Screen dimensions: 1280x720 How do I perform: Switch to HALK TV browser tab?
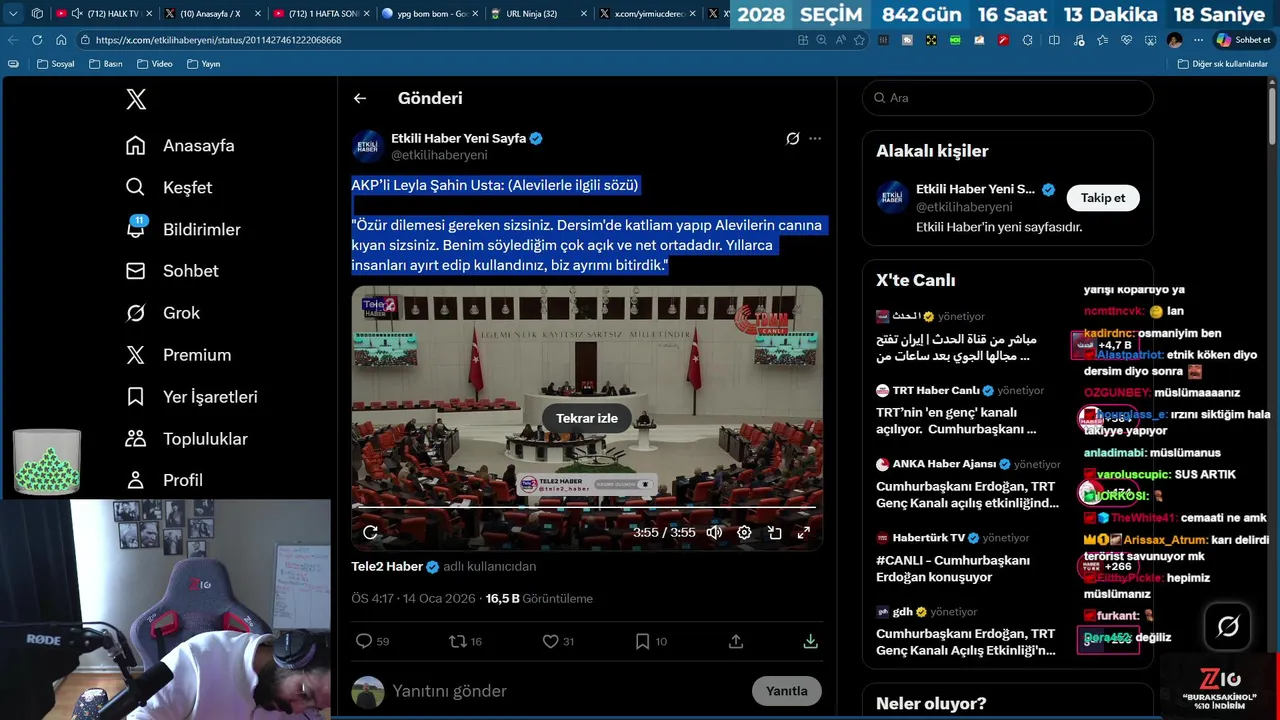[x=105, y=14]
